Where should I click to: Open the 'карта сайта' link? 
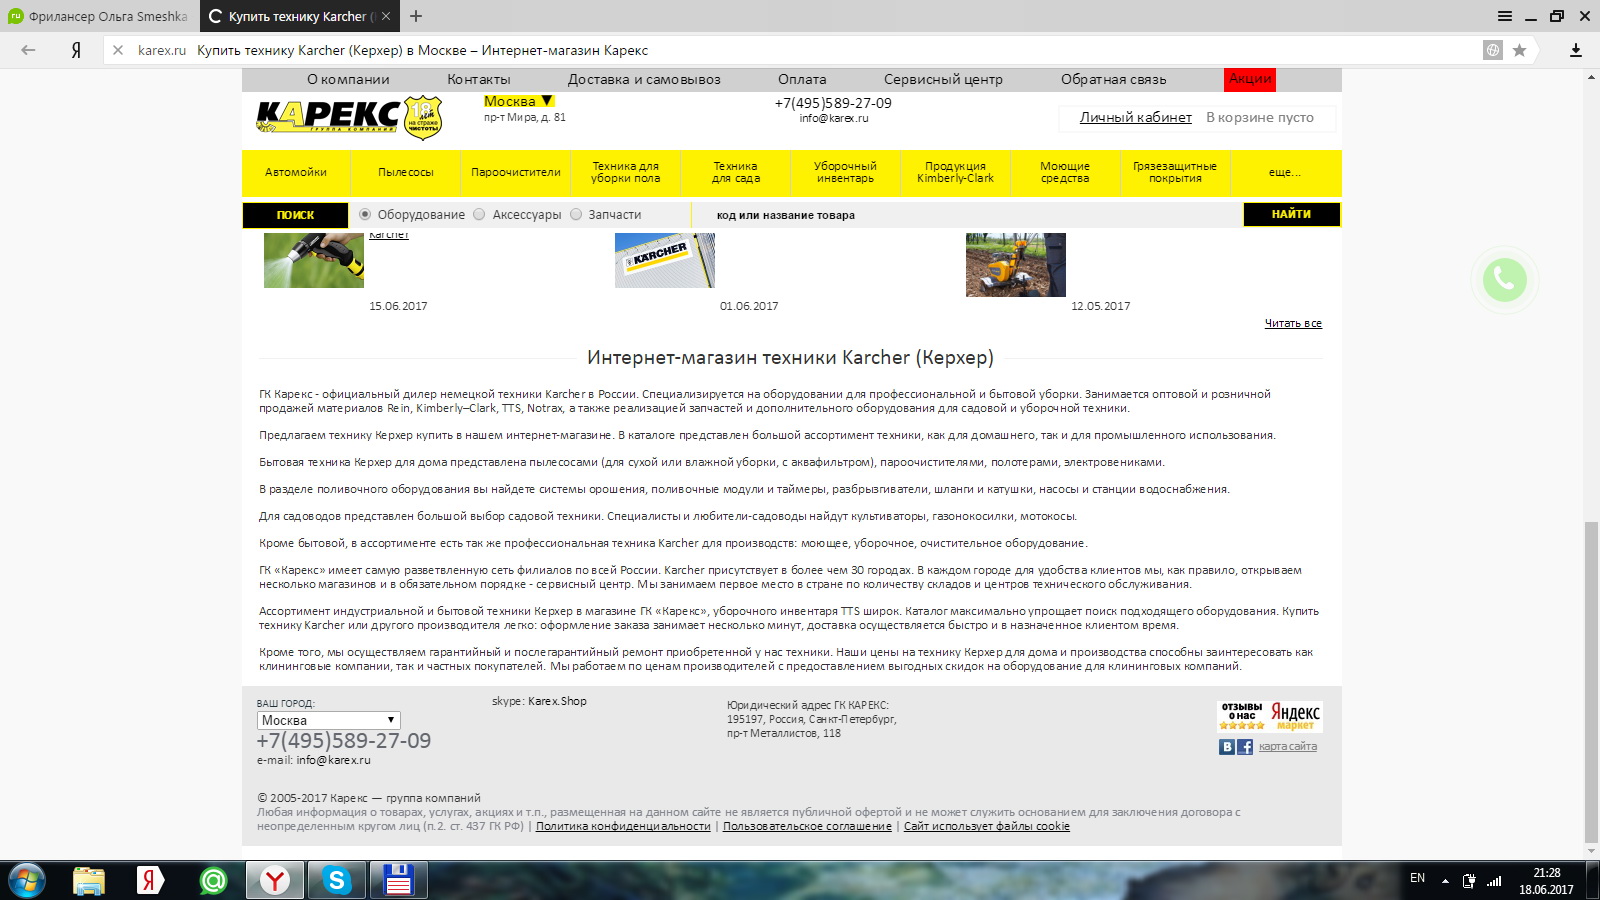click(x=1288, y=746)
